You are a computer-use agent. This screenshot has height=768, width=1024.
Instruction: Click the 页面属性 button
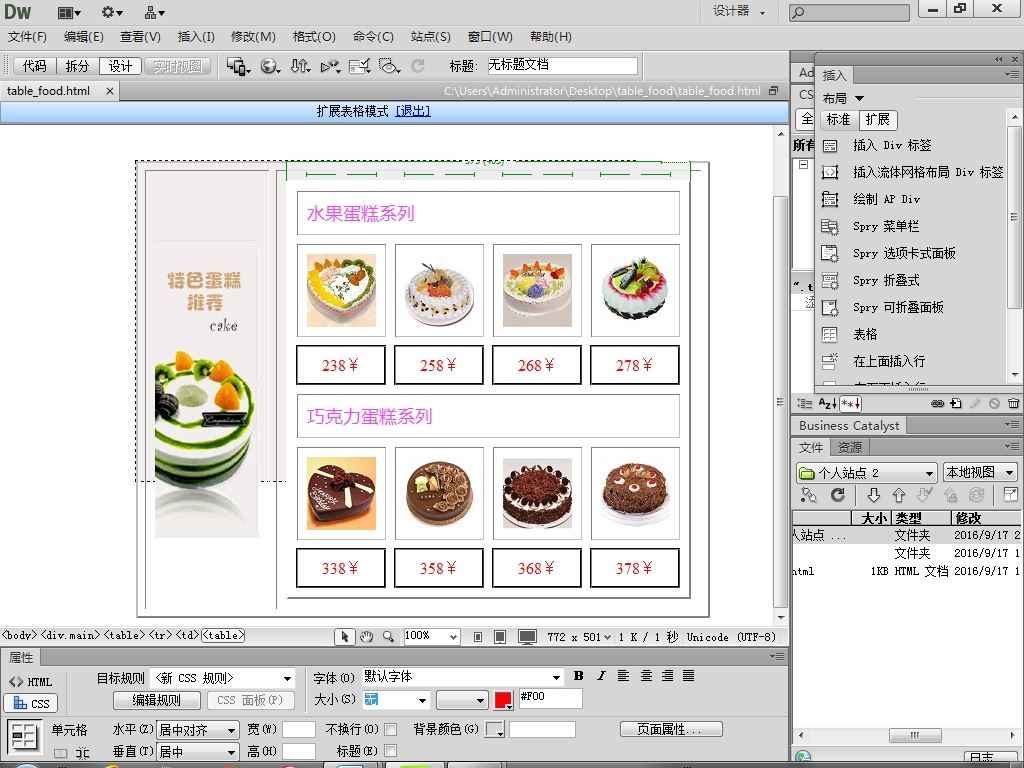pyautogui.click(x=671, y=729)
